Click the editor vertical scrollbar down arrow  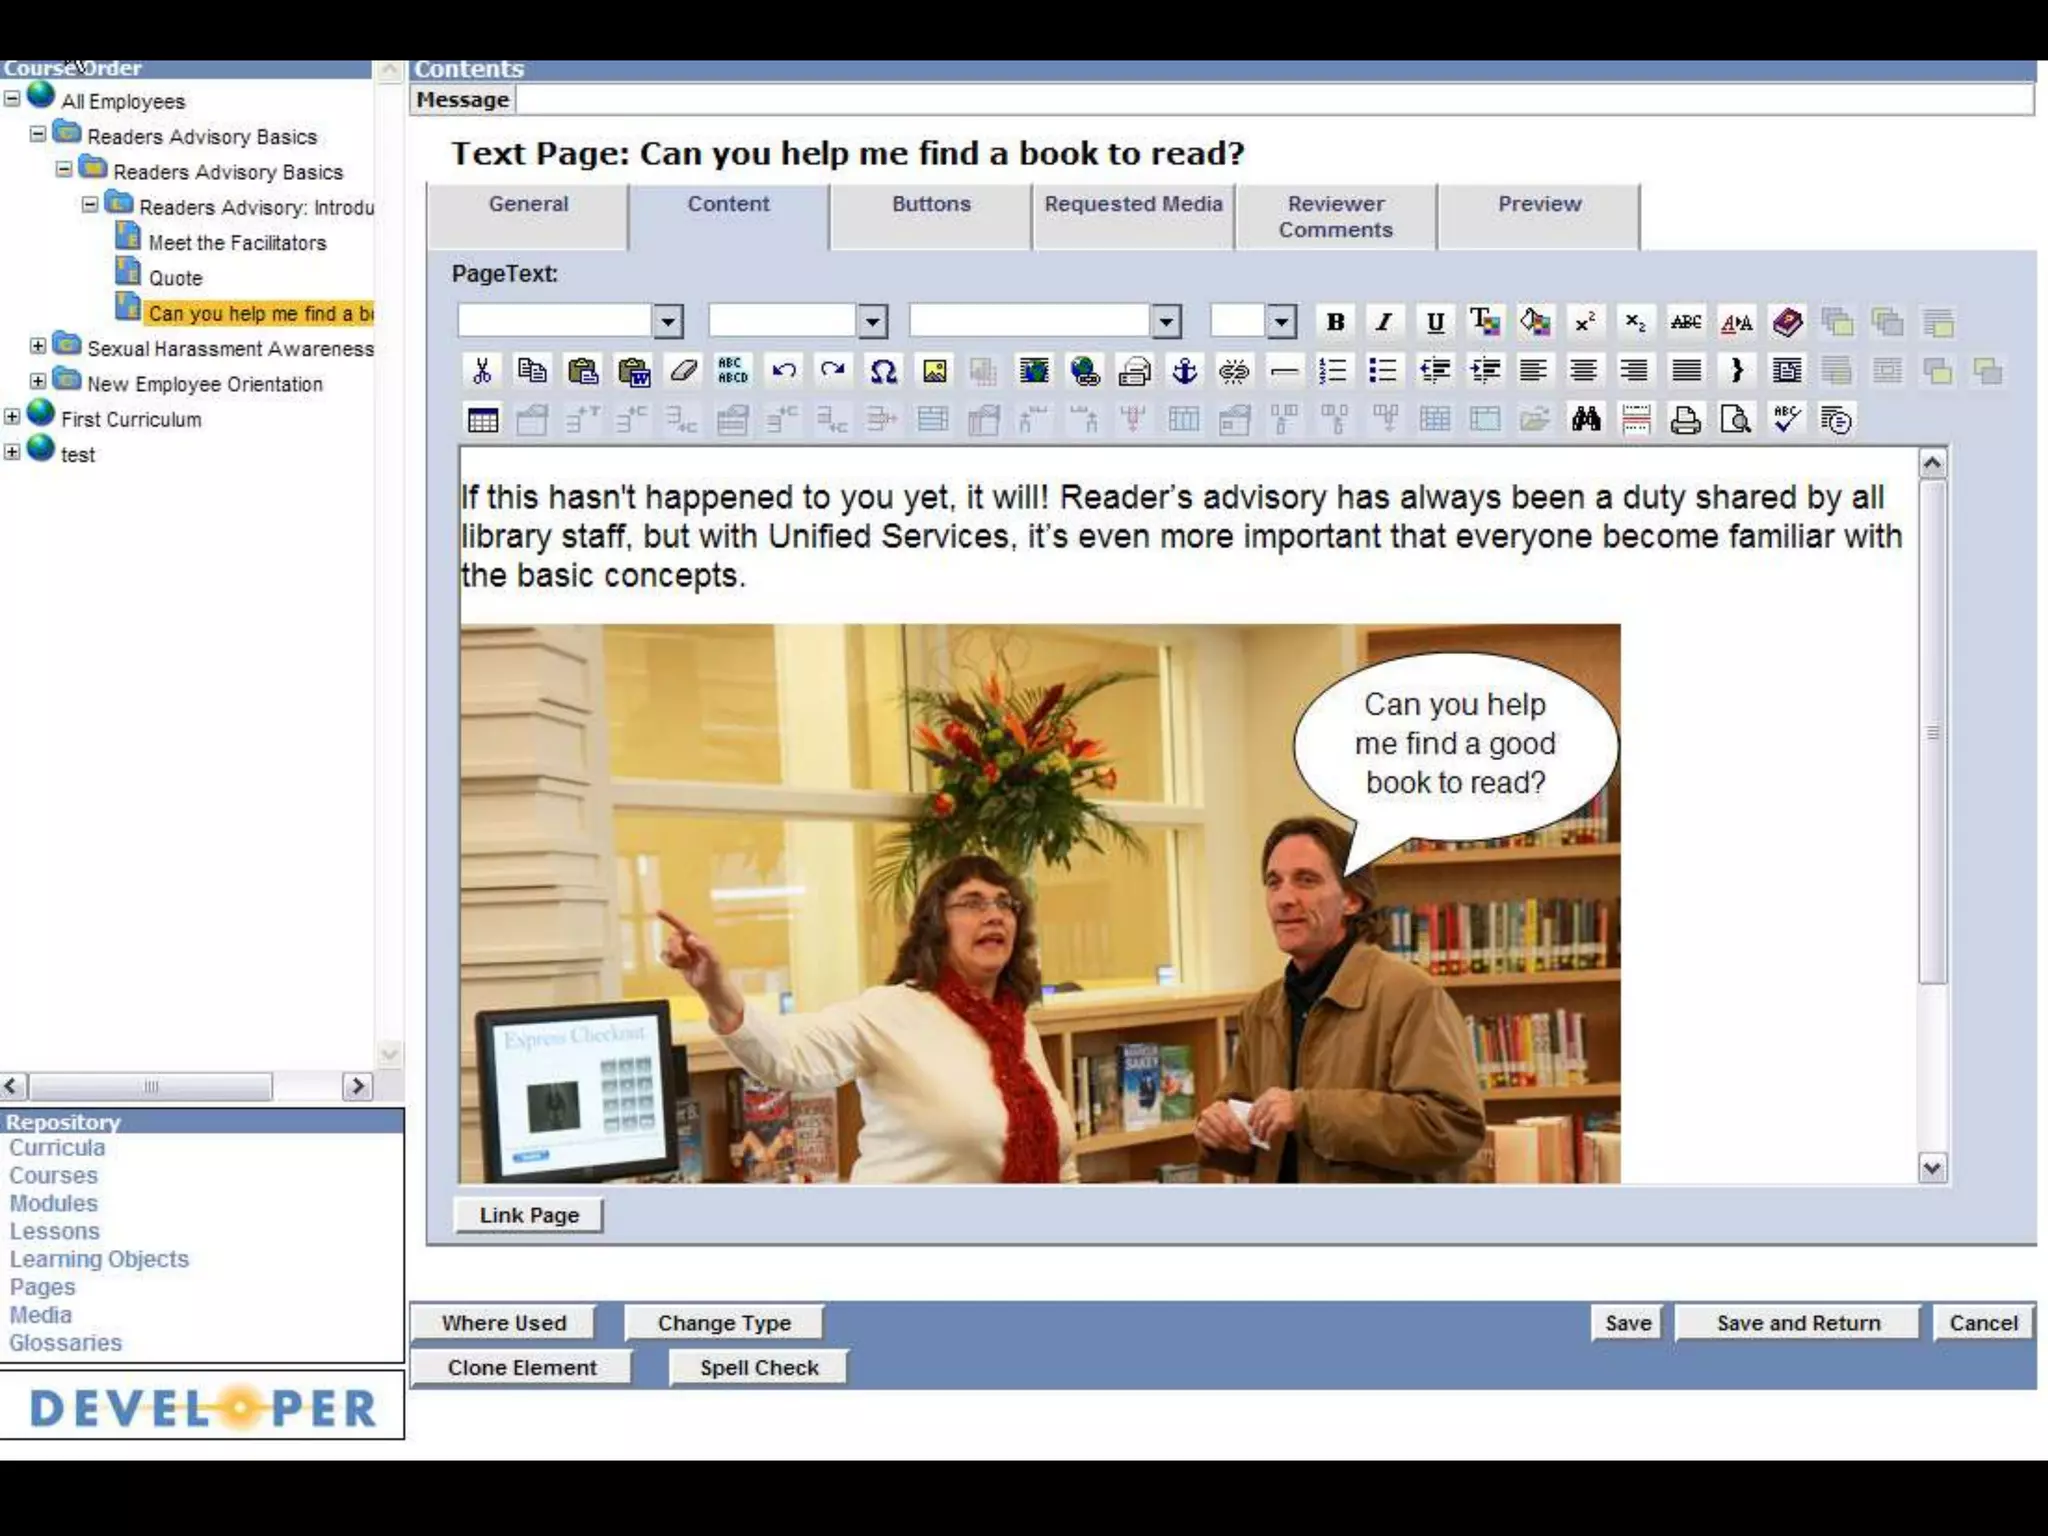pos(1932,1167)
